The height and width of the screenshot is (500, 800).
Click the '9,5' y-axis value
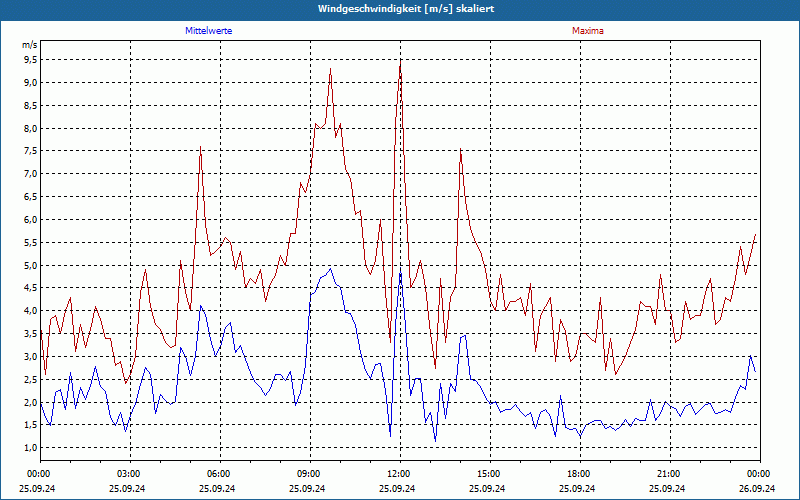[31, 60]
